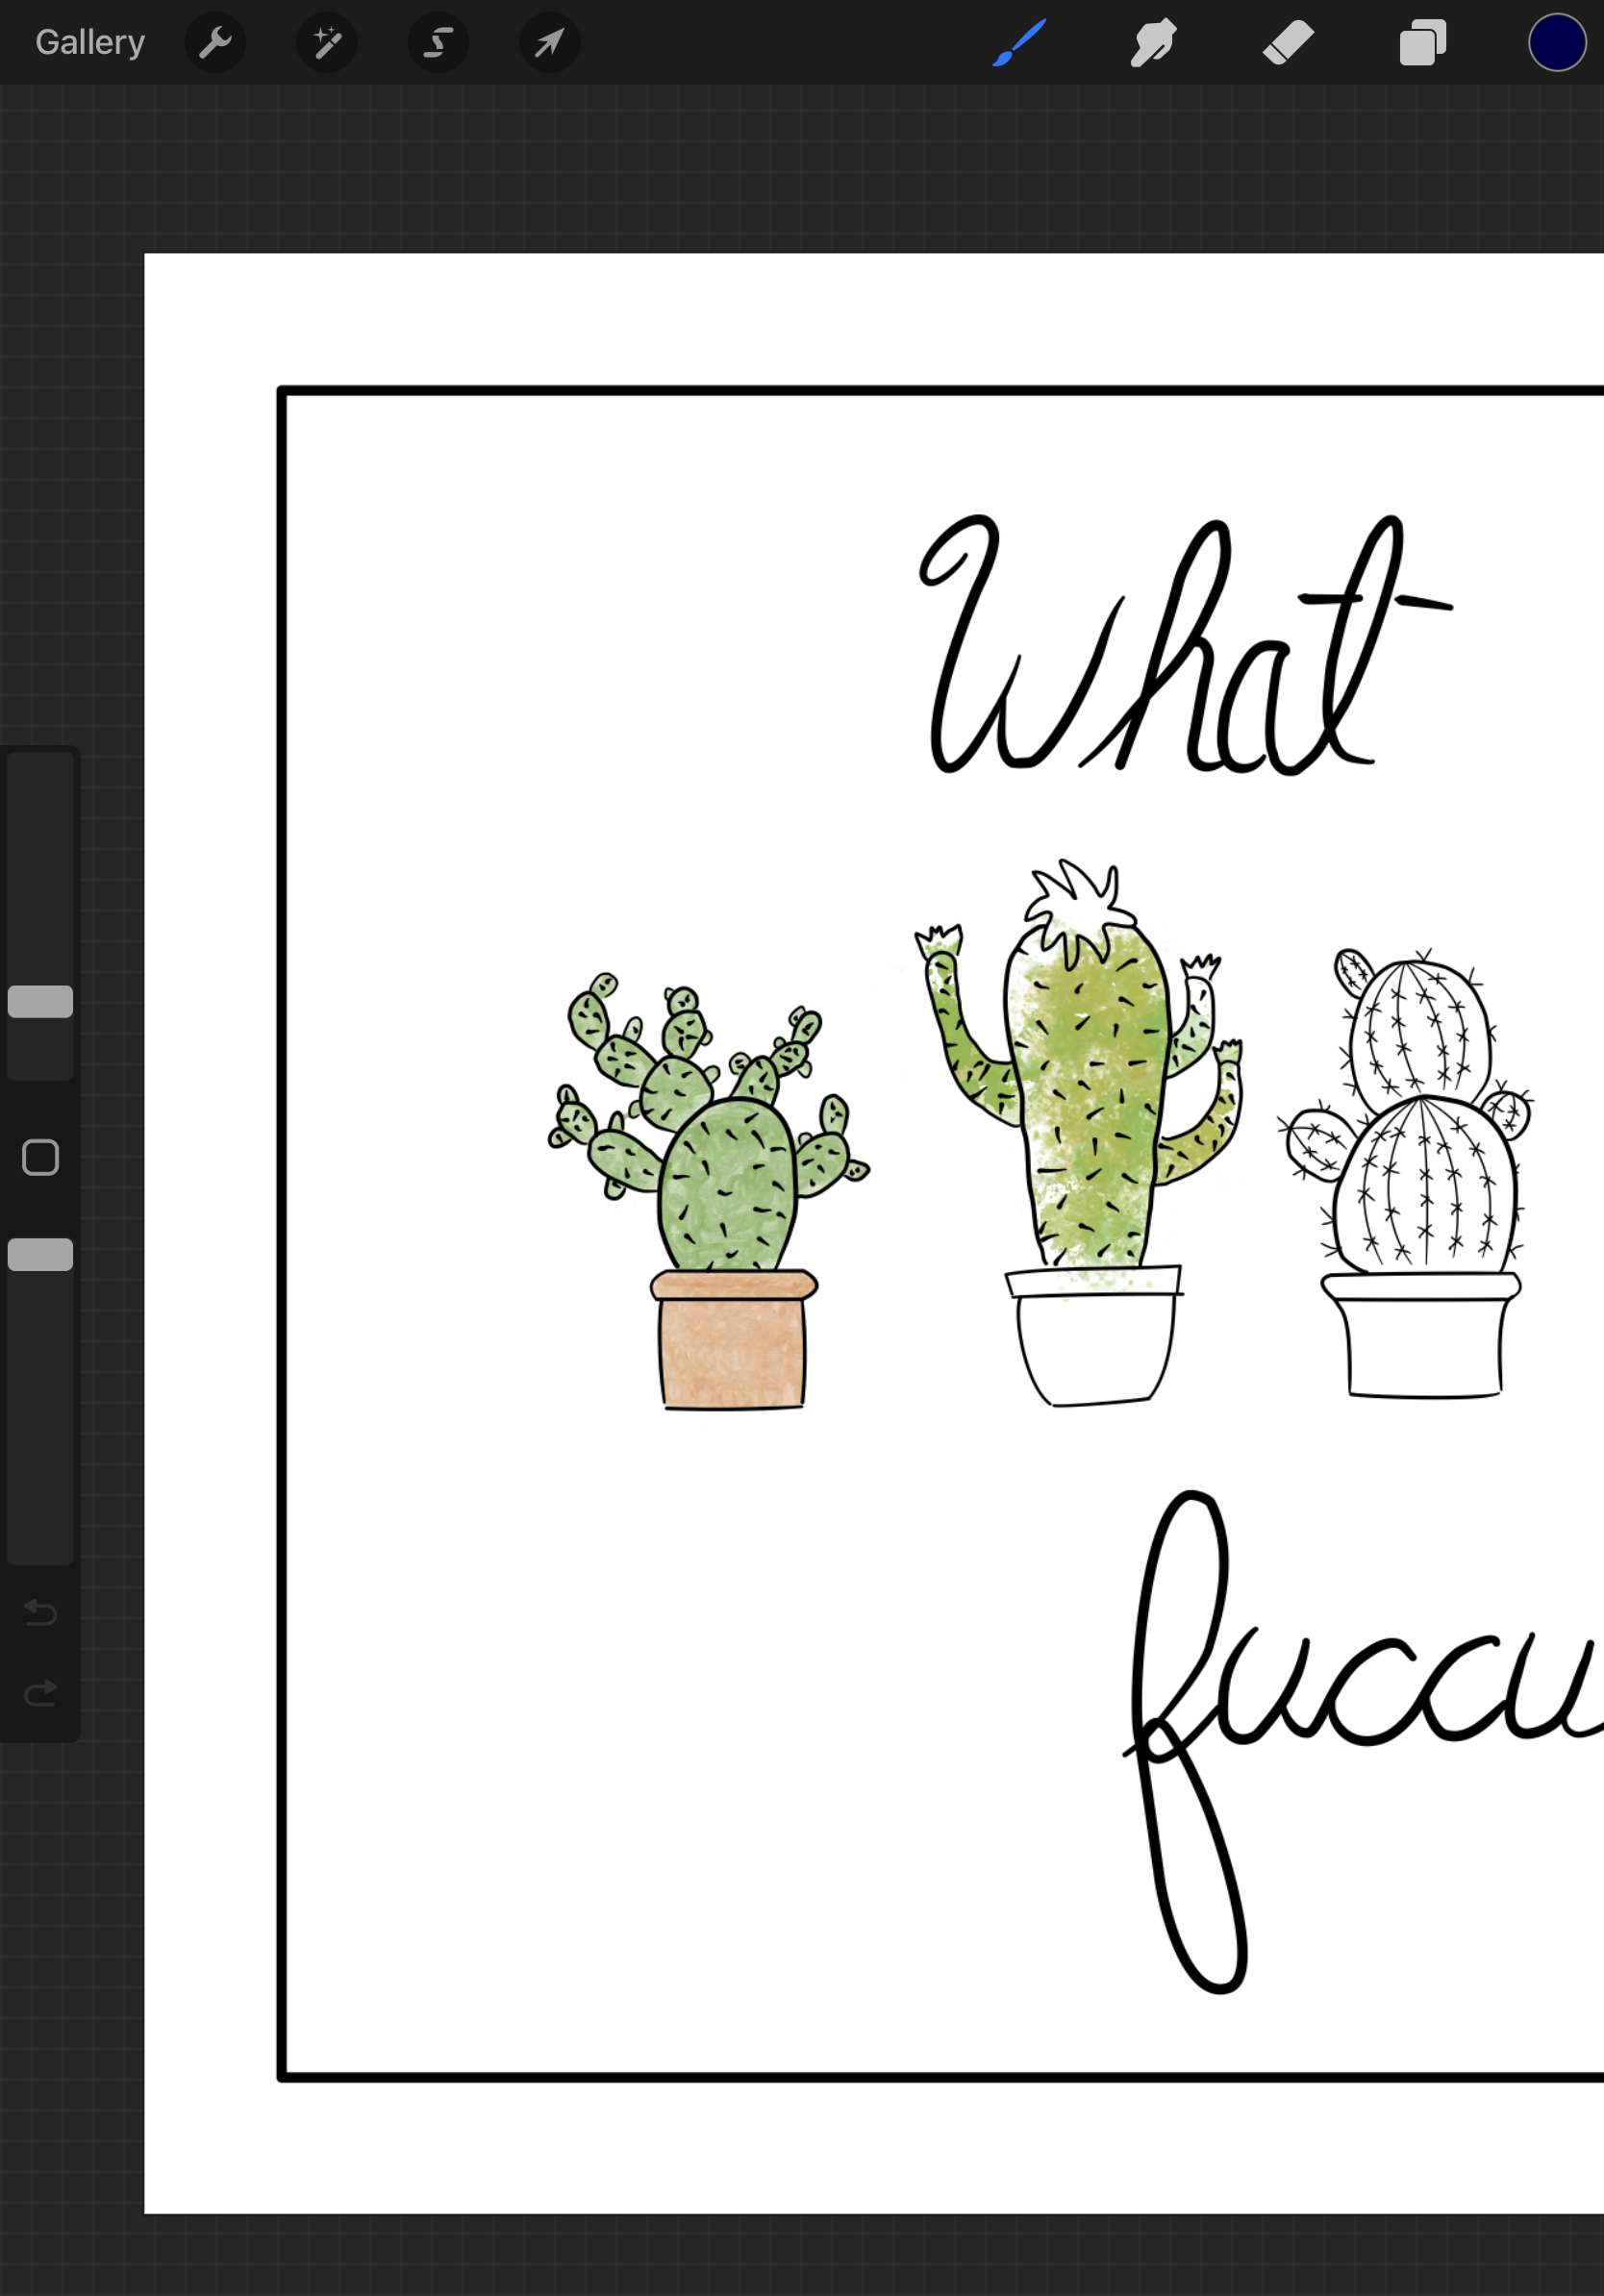Redo the last undone stroke
1604x2296 pixels.
coord(40,1693)
